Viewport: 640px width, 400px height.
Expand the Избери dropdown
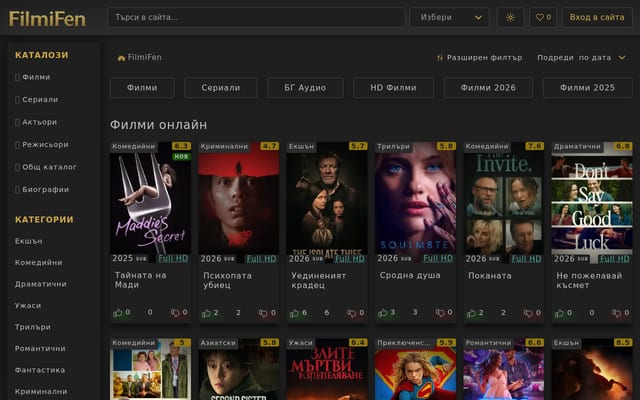click(449, 18)
